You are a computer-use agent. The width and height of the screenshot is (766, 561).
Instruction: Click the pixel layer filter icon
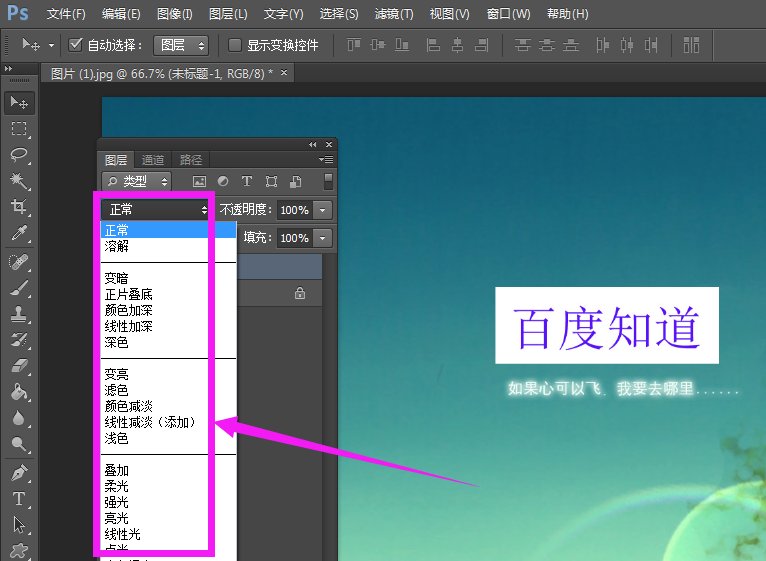(x=199, y=182)
